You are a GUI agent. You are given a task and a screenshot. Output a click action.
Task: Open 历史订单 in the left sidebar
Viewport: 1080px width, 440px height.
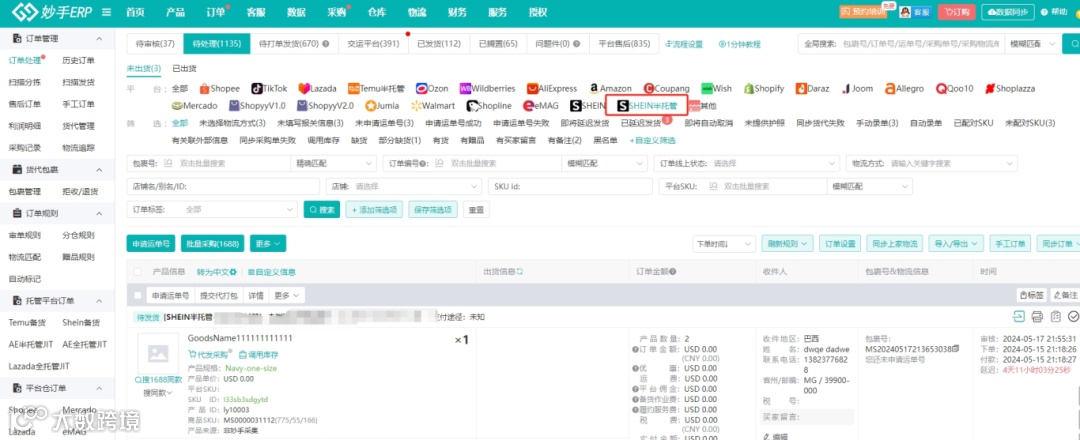tap(79, 60)
